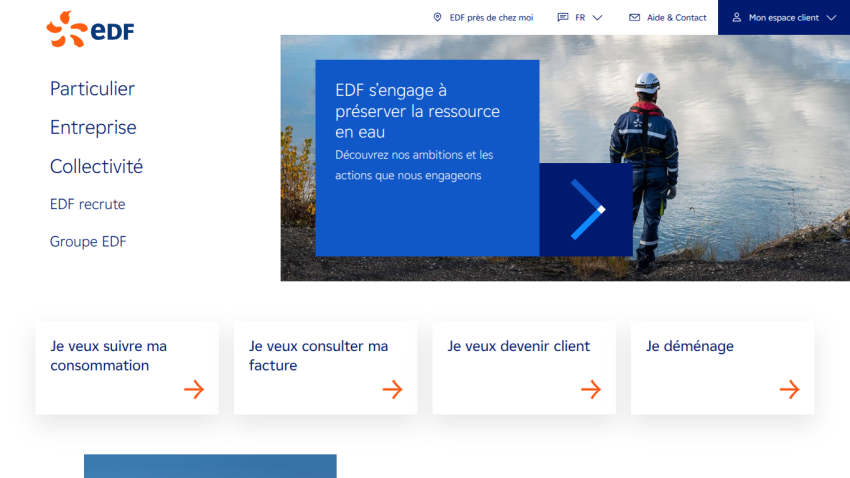Open the Collectivité menu

pyautogui.click(x=96, y=166)
